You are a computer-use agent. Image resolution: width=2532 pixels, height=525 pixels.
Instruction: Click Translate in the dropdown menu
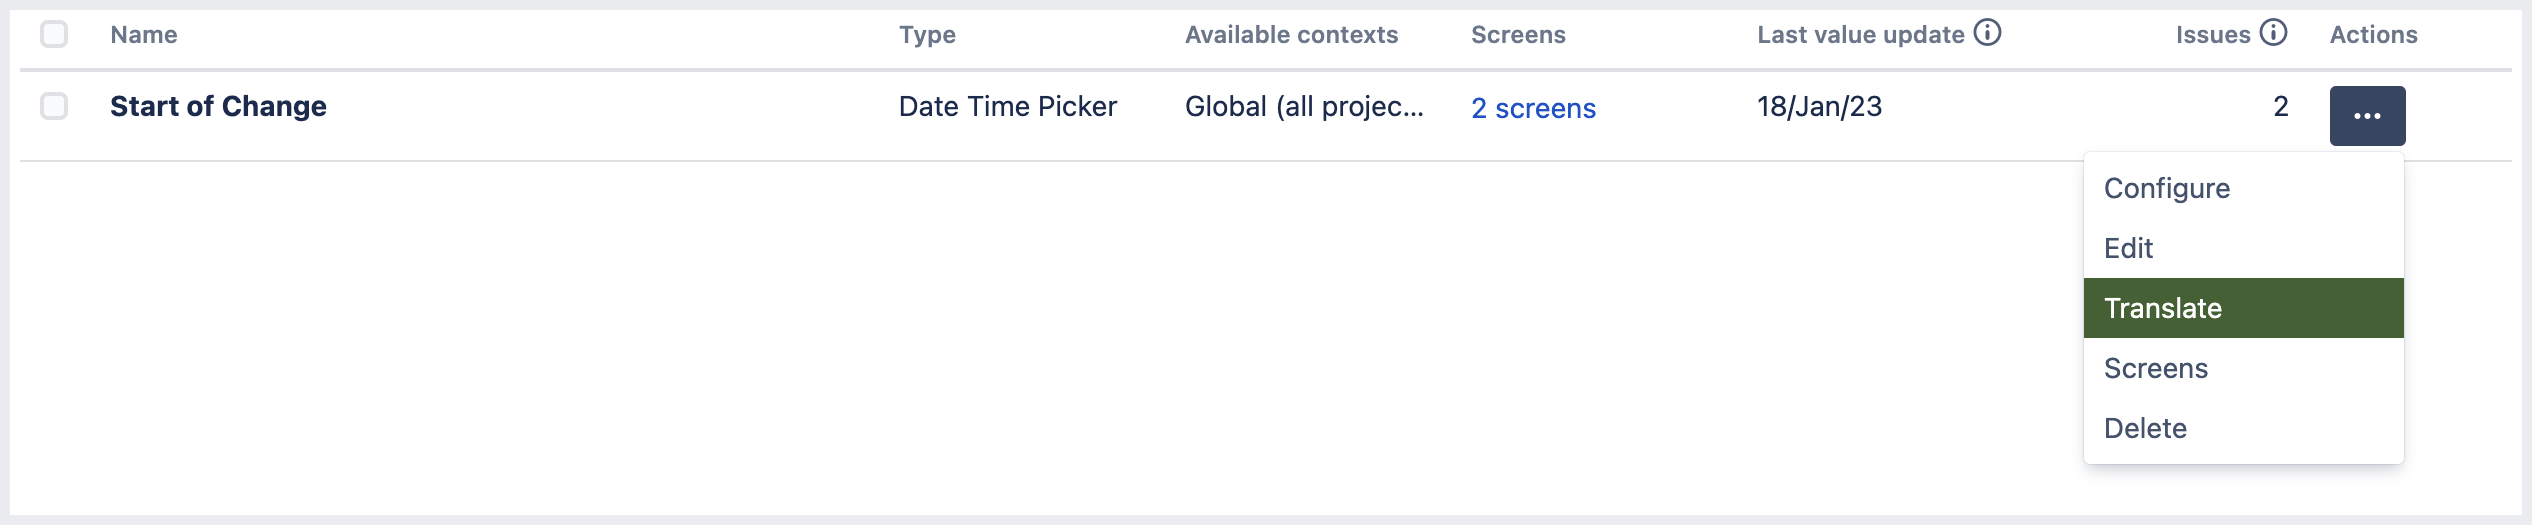tap(2163, 308)
